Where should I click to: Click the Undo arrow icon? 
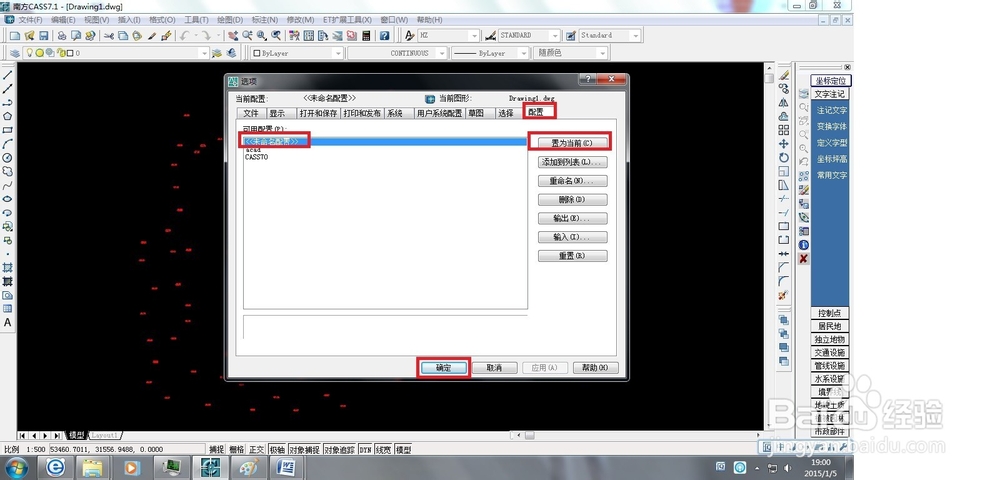(184, 36)
